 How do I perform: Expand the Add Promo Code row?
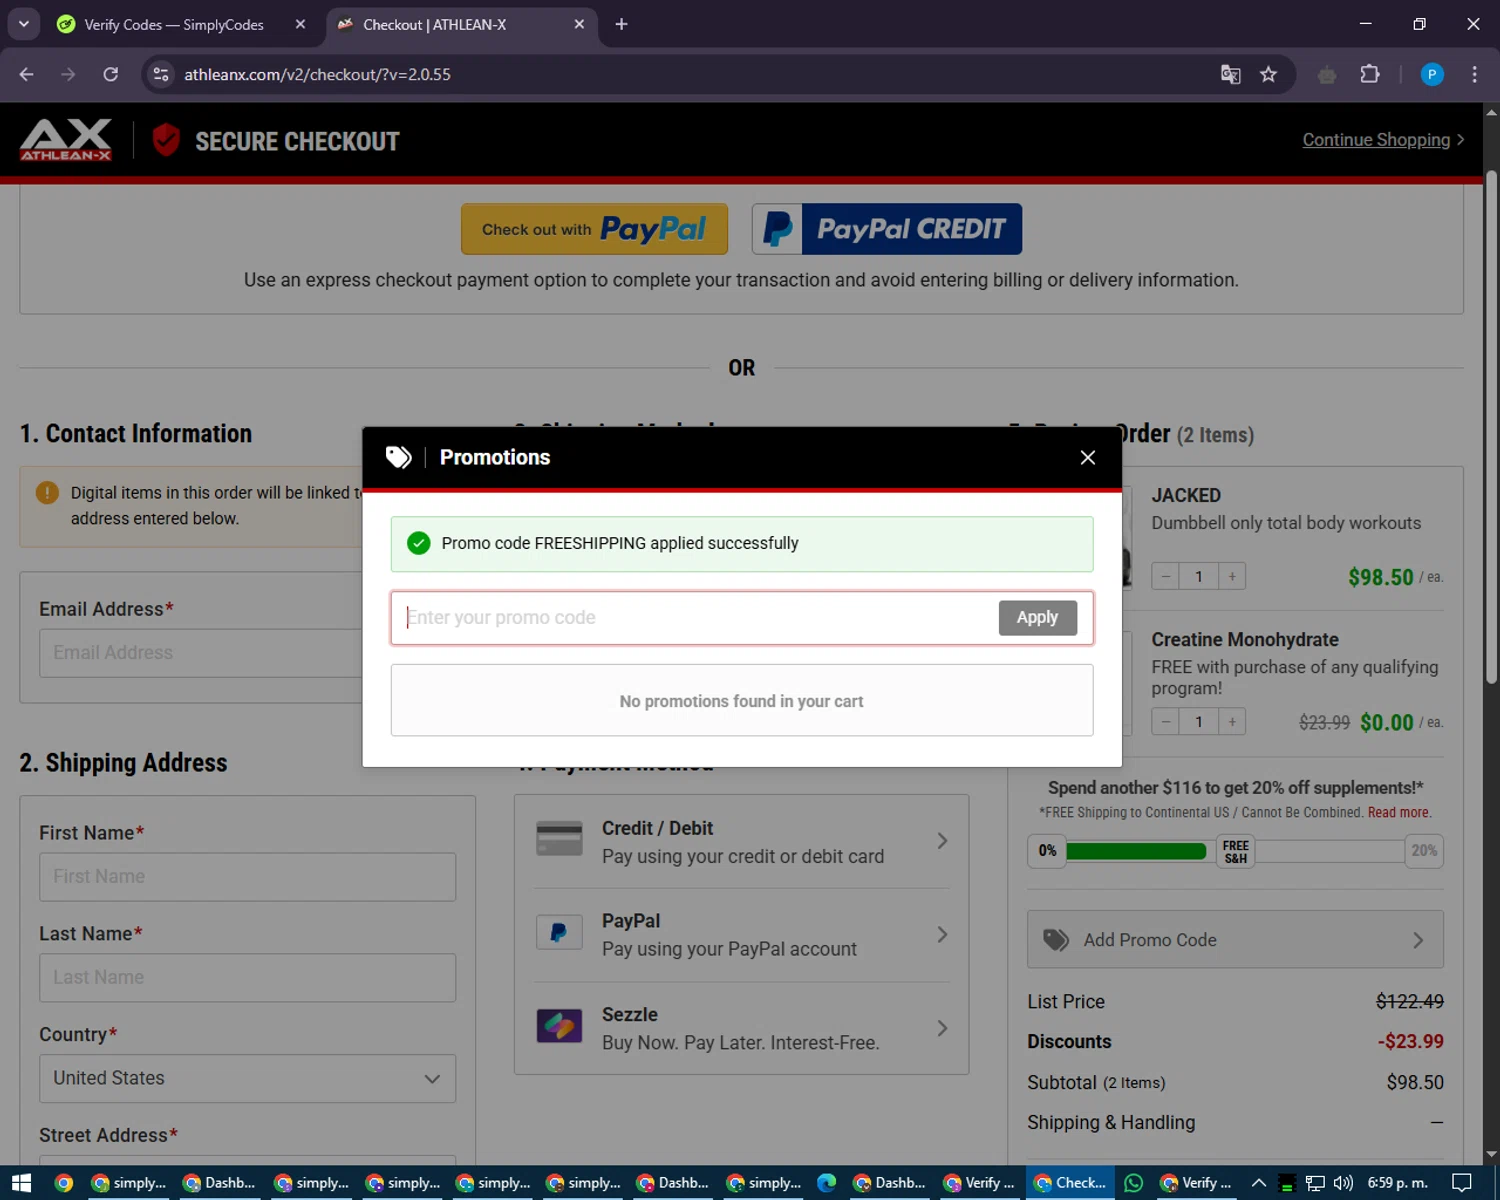click(1235, 940)
